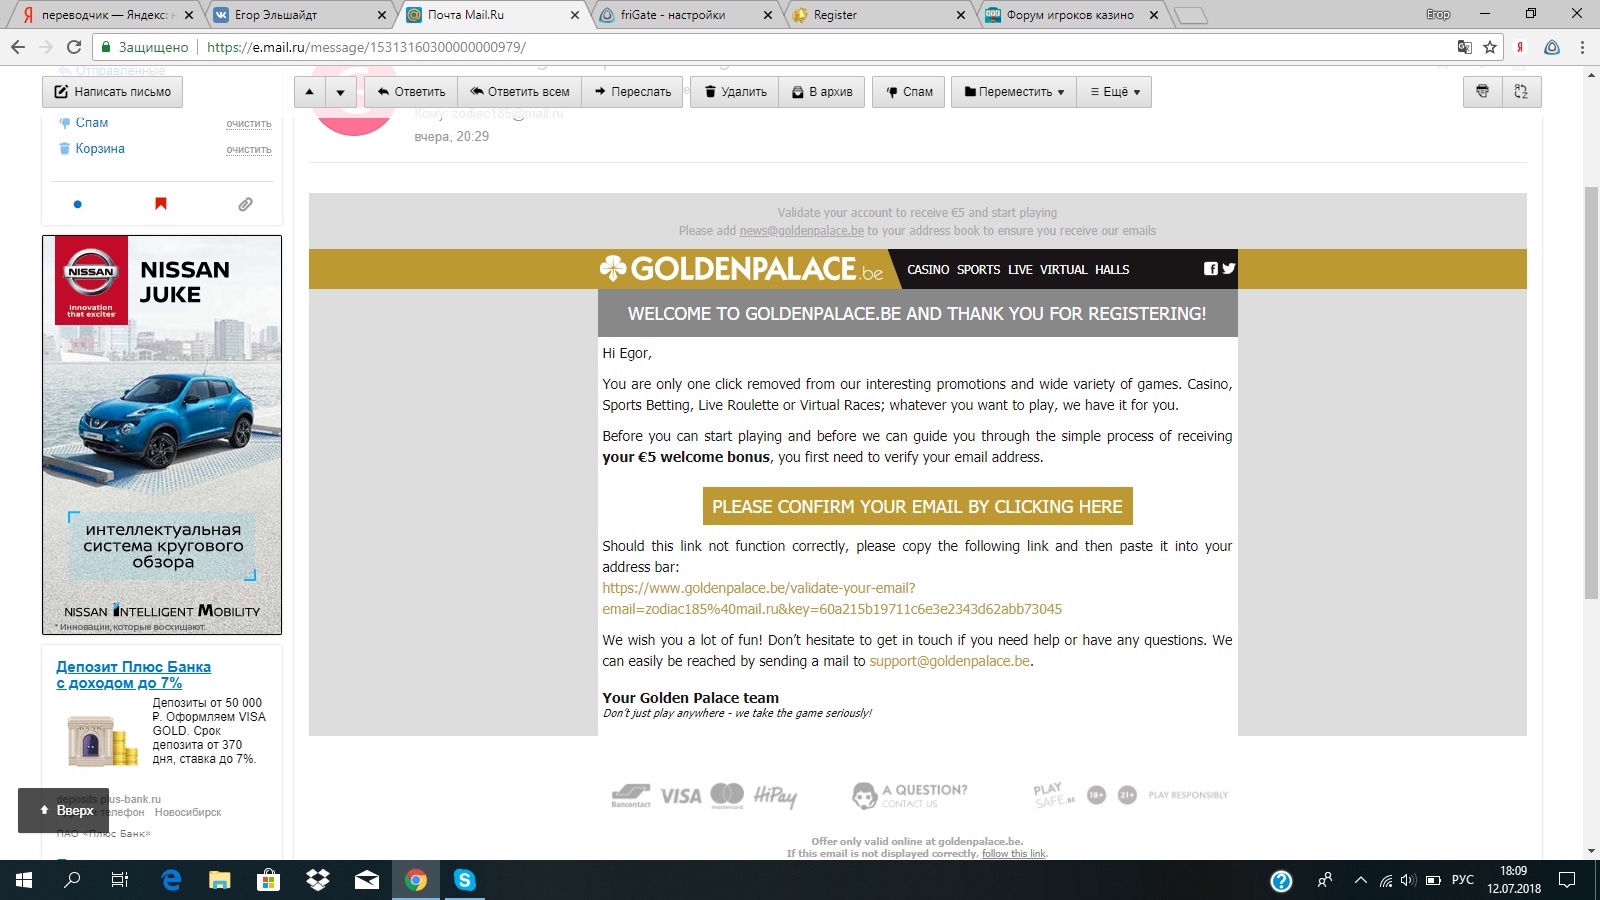Reload the page

(x=73, y=47)
